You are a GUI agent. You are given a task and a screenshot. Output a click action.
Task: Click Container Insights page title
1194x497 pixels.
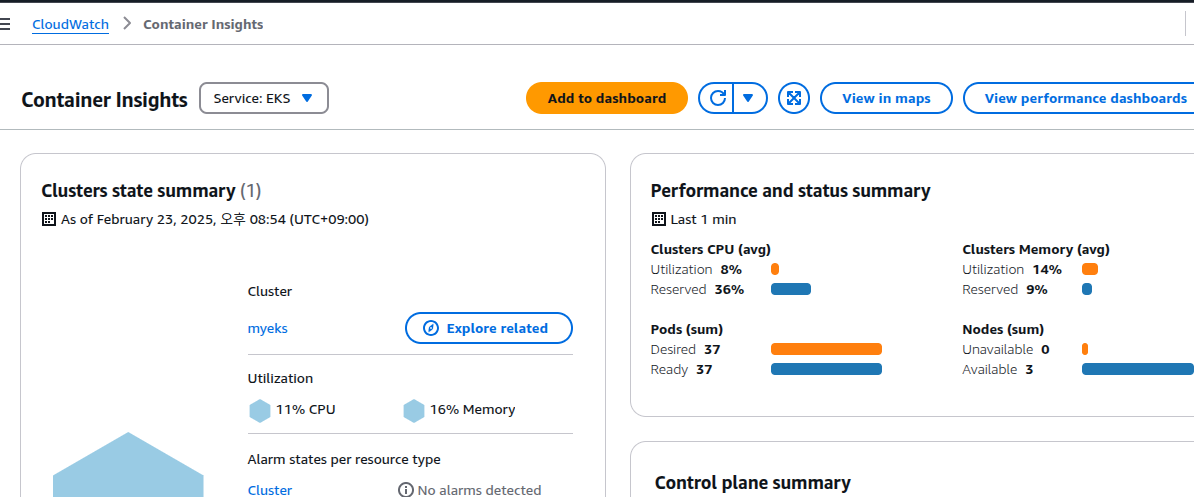pos(104,100)
